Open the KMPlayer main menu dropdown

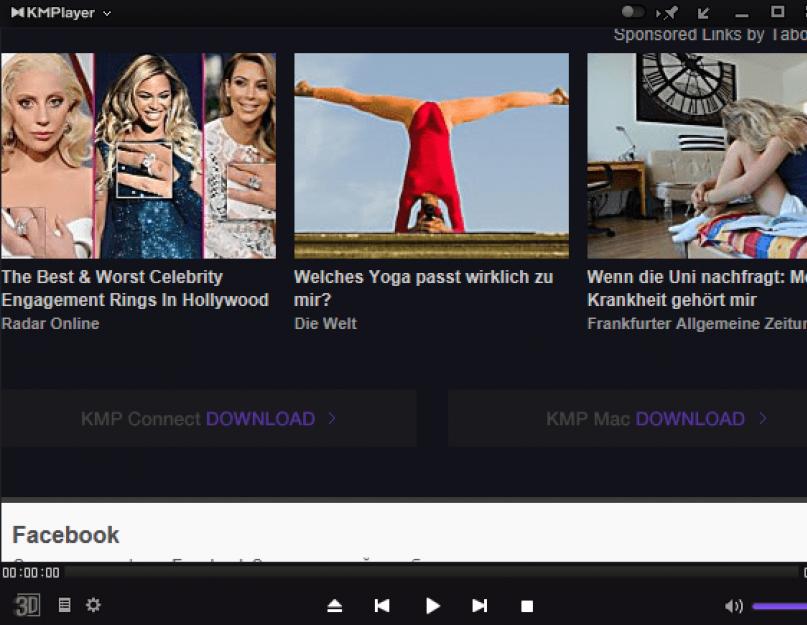coord(61,13)
